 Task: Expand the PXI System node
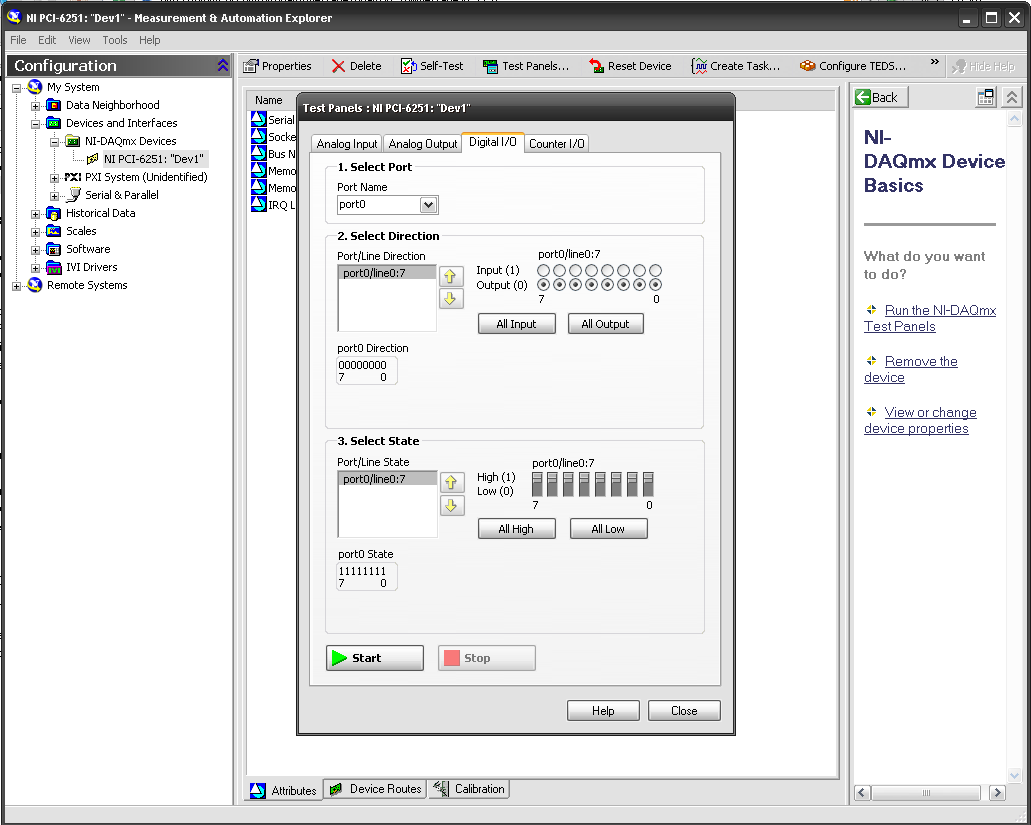55,177
